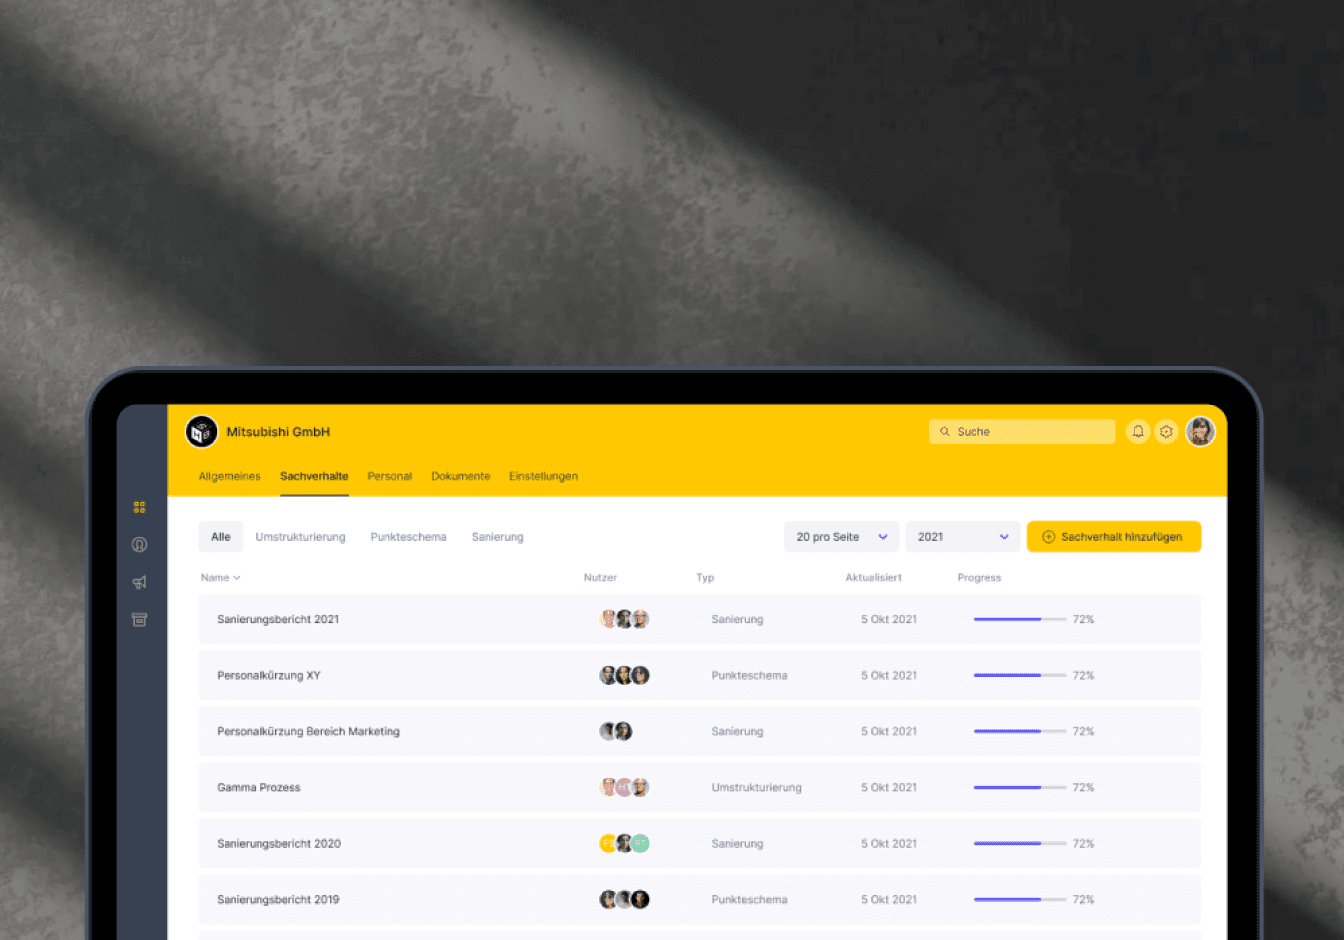Open the 2021 year dropdown
This screenshot has width=1344, height=940.
963,537
